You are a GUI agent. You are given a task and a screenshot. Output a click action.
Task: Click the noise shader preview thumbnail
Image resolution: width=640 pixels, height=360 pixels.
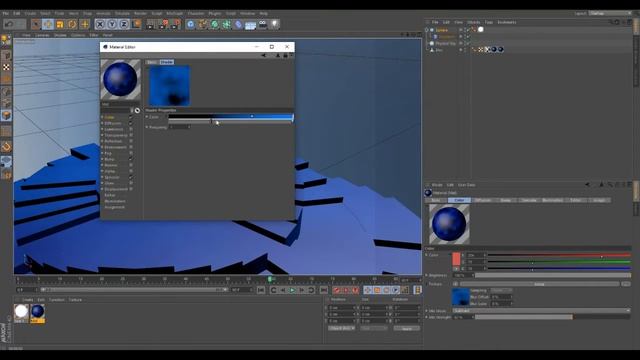169,86
